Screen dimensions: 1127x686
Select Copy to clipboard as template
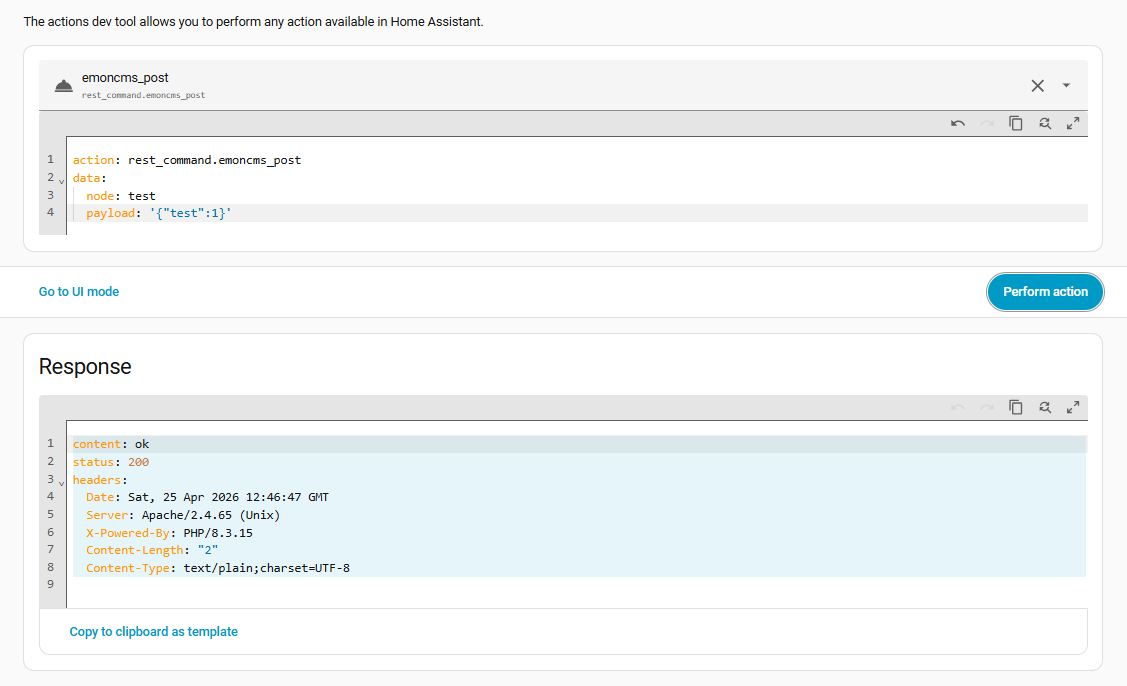click(x=153, y=631)
